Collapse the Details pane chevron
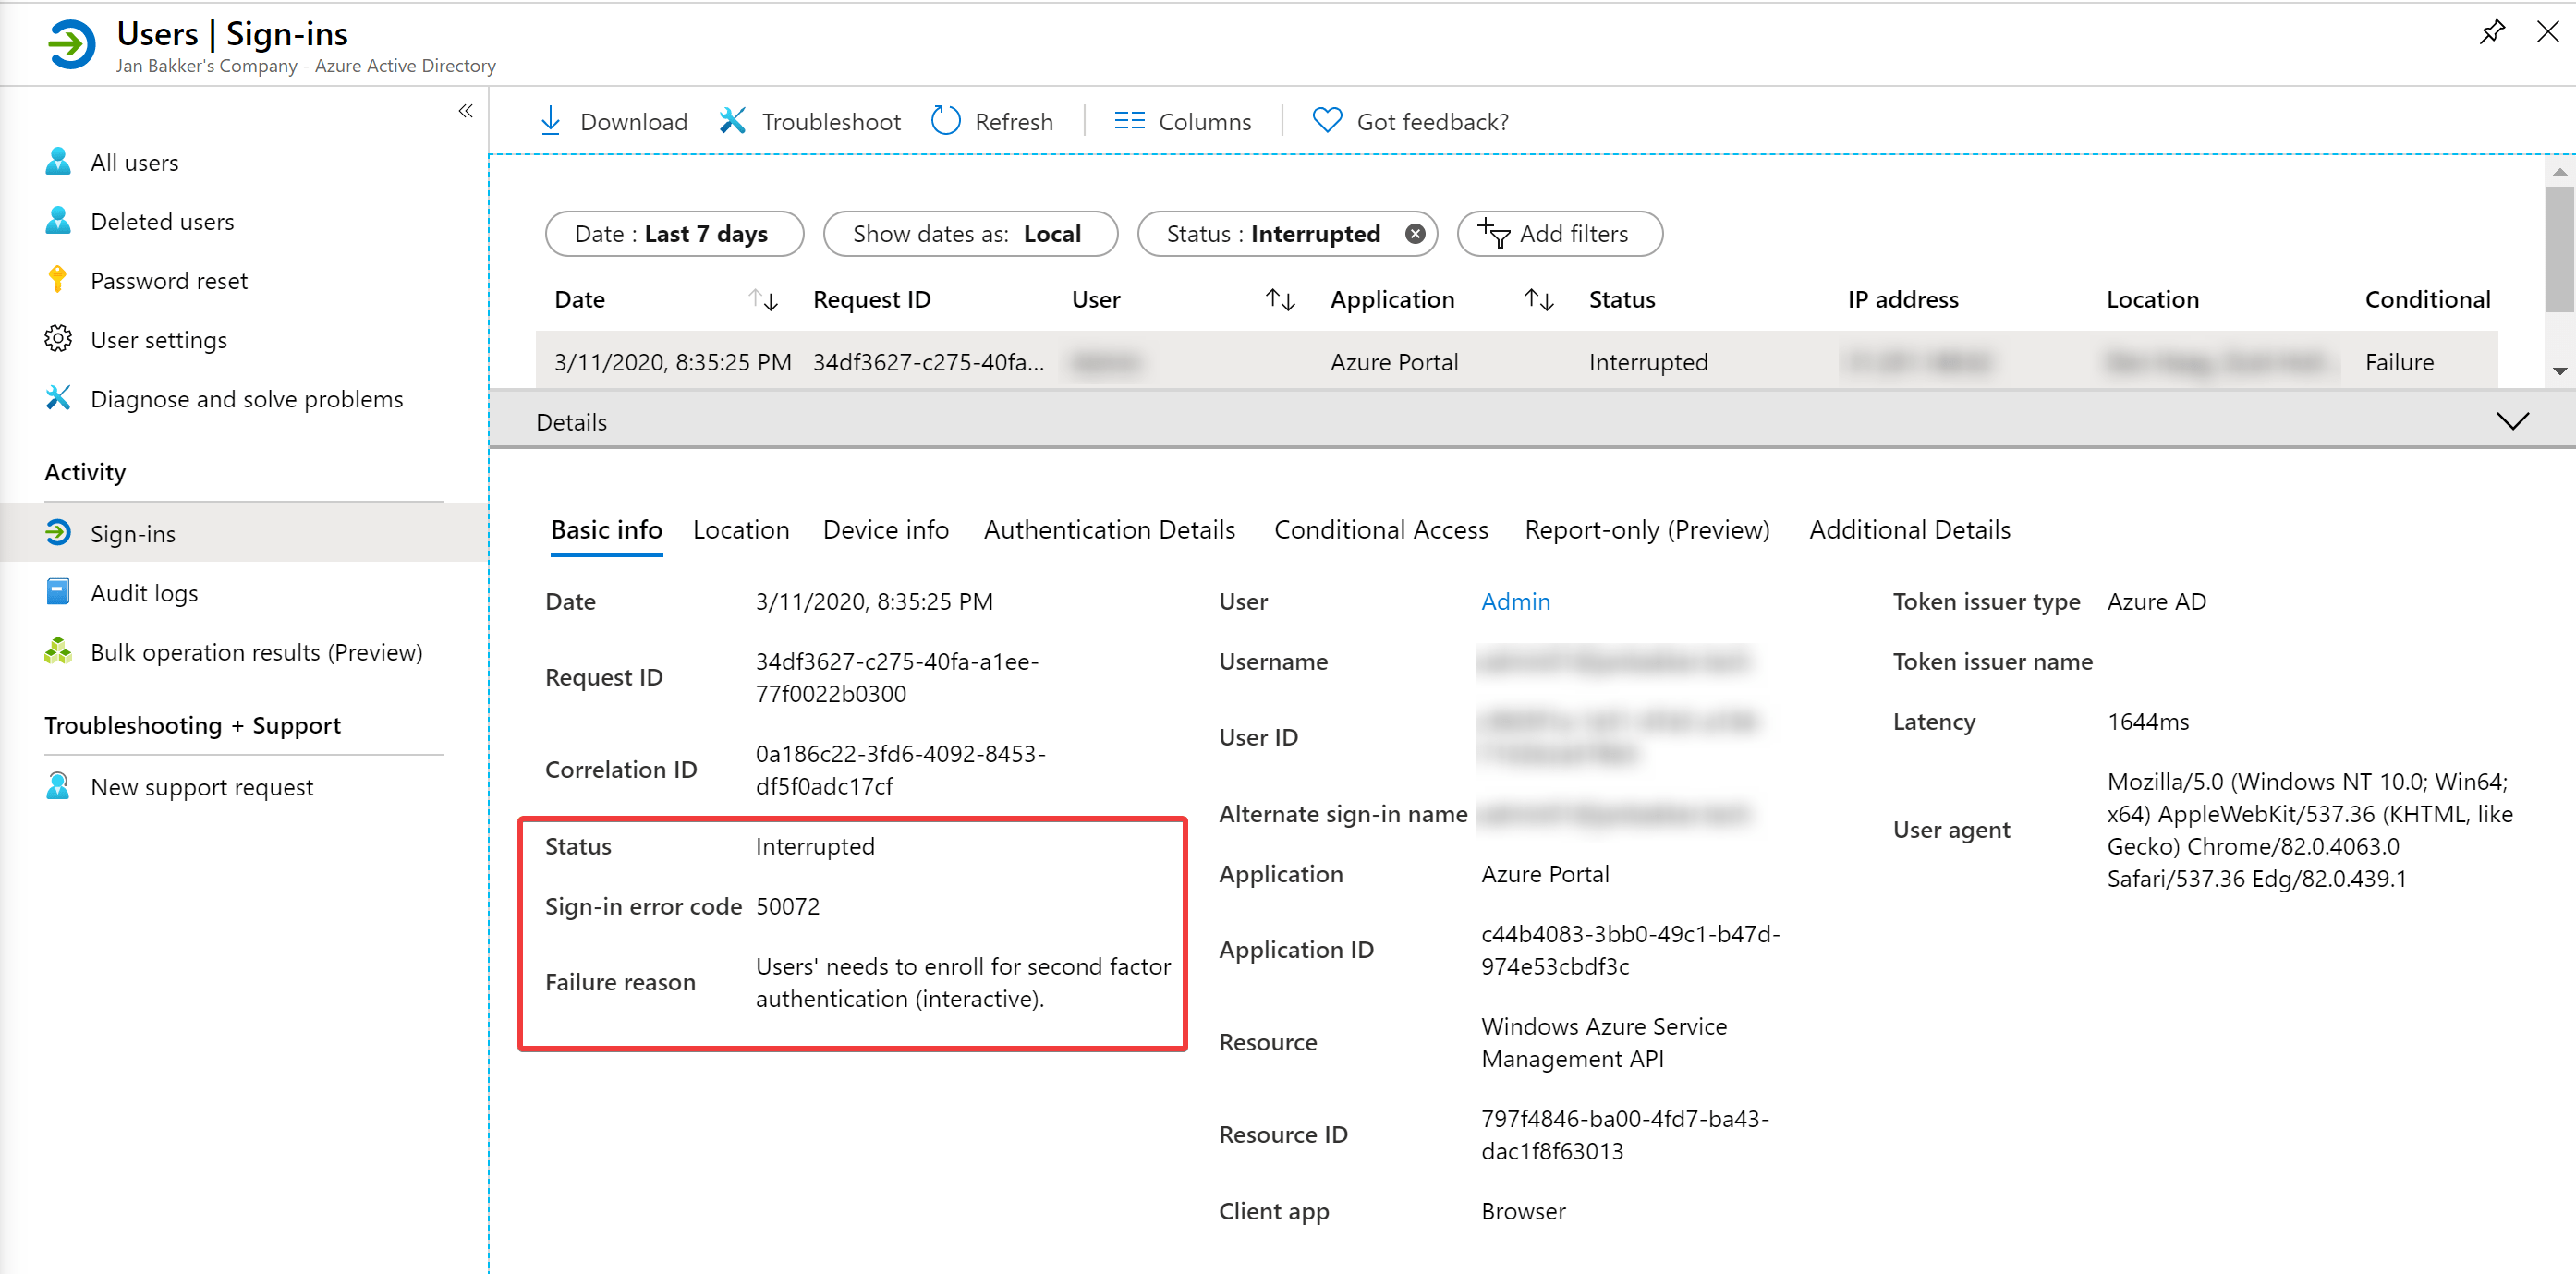Viewport: 2576px width, 1274px height. [2512, 421]
